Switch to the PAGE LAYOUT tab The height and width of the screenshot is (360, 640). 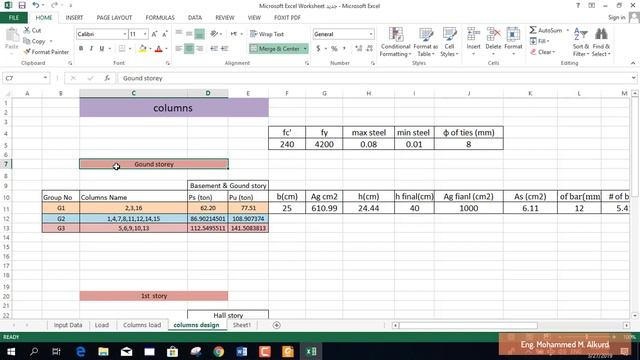click(114, 18)
